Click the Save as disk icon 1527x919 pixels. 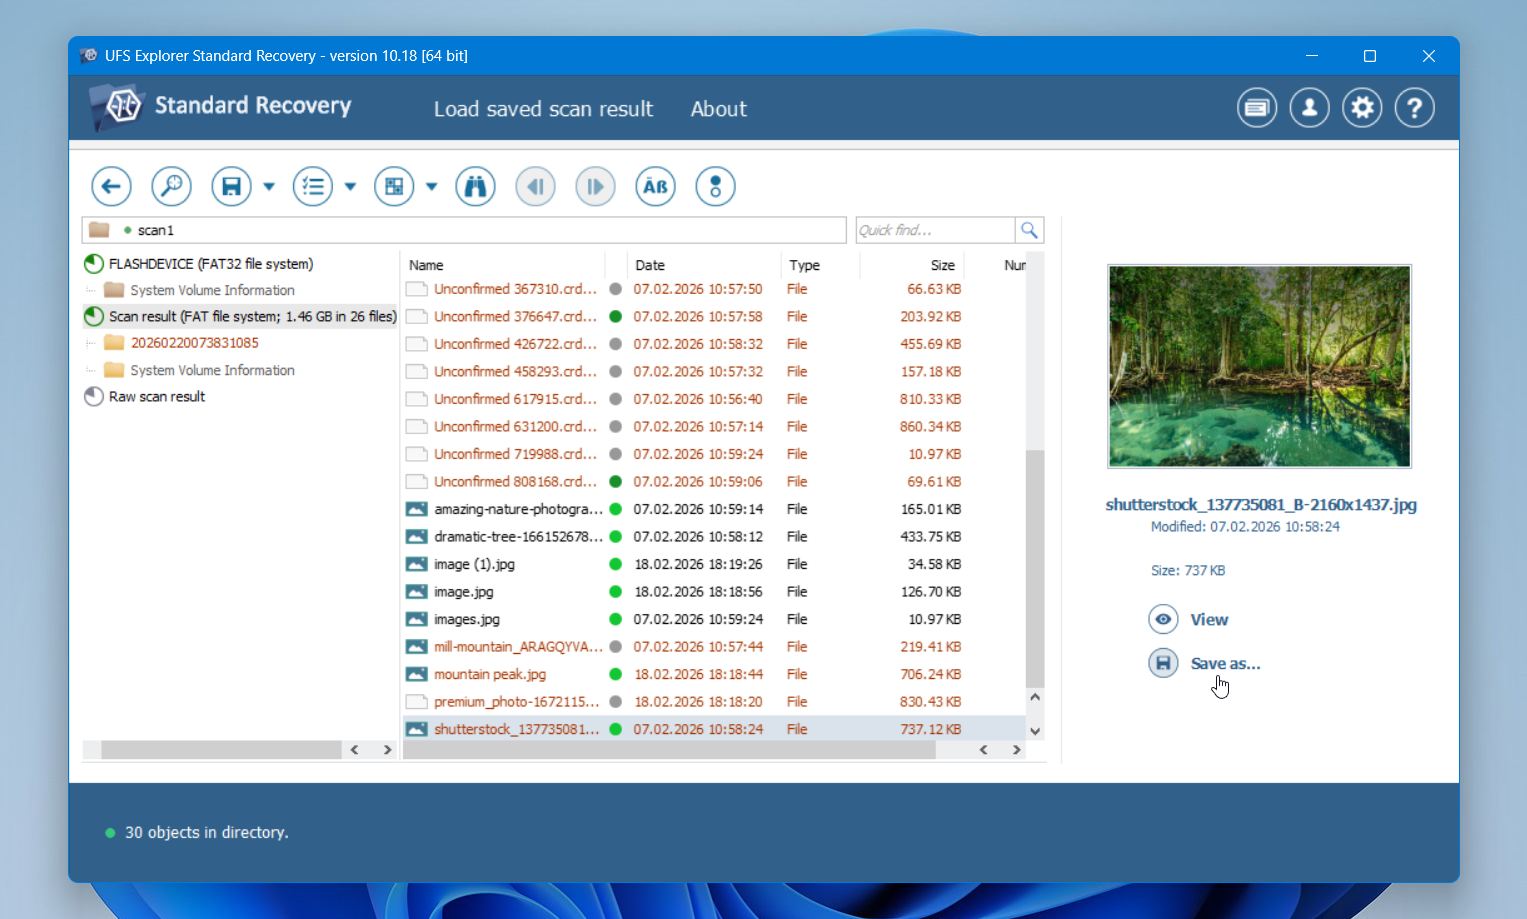(x=1163, y=663)
